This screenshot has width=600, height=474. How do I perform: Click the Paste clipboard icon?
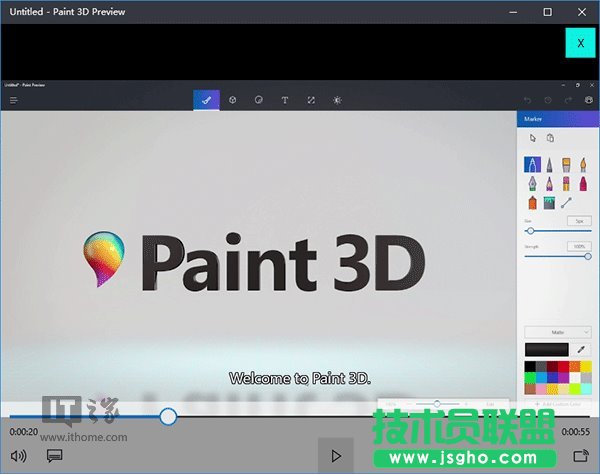pyautogui.click(x=550, y=138)
